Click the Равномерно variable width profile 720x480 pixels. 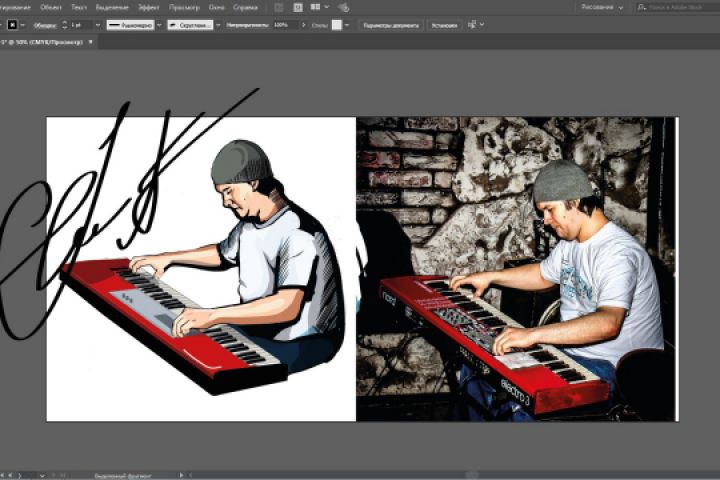[130, 25]
